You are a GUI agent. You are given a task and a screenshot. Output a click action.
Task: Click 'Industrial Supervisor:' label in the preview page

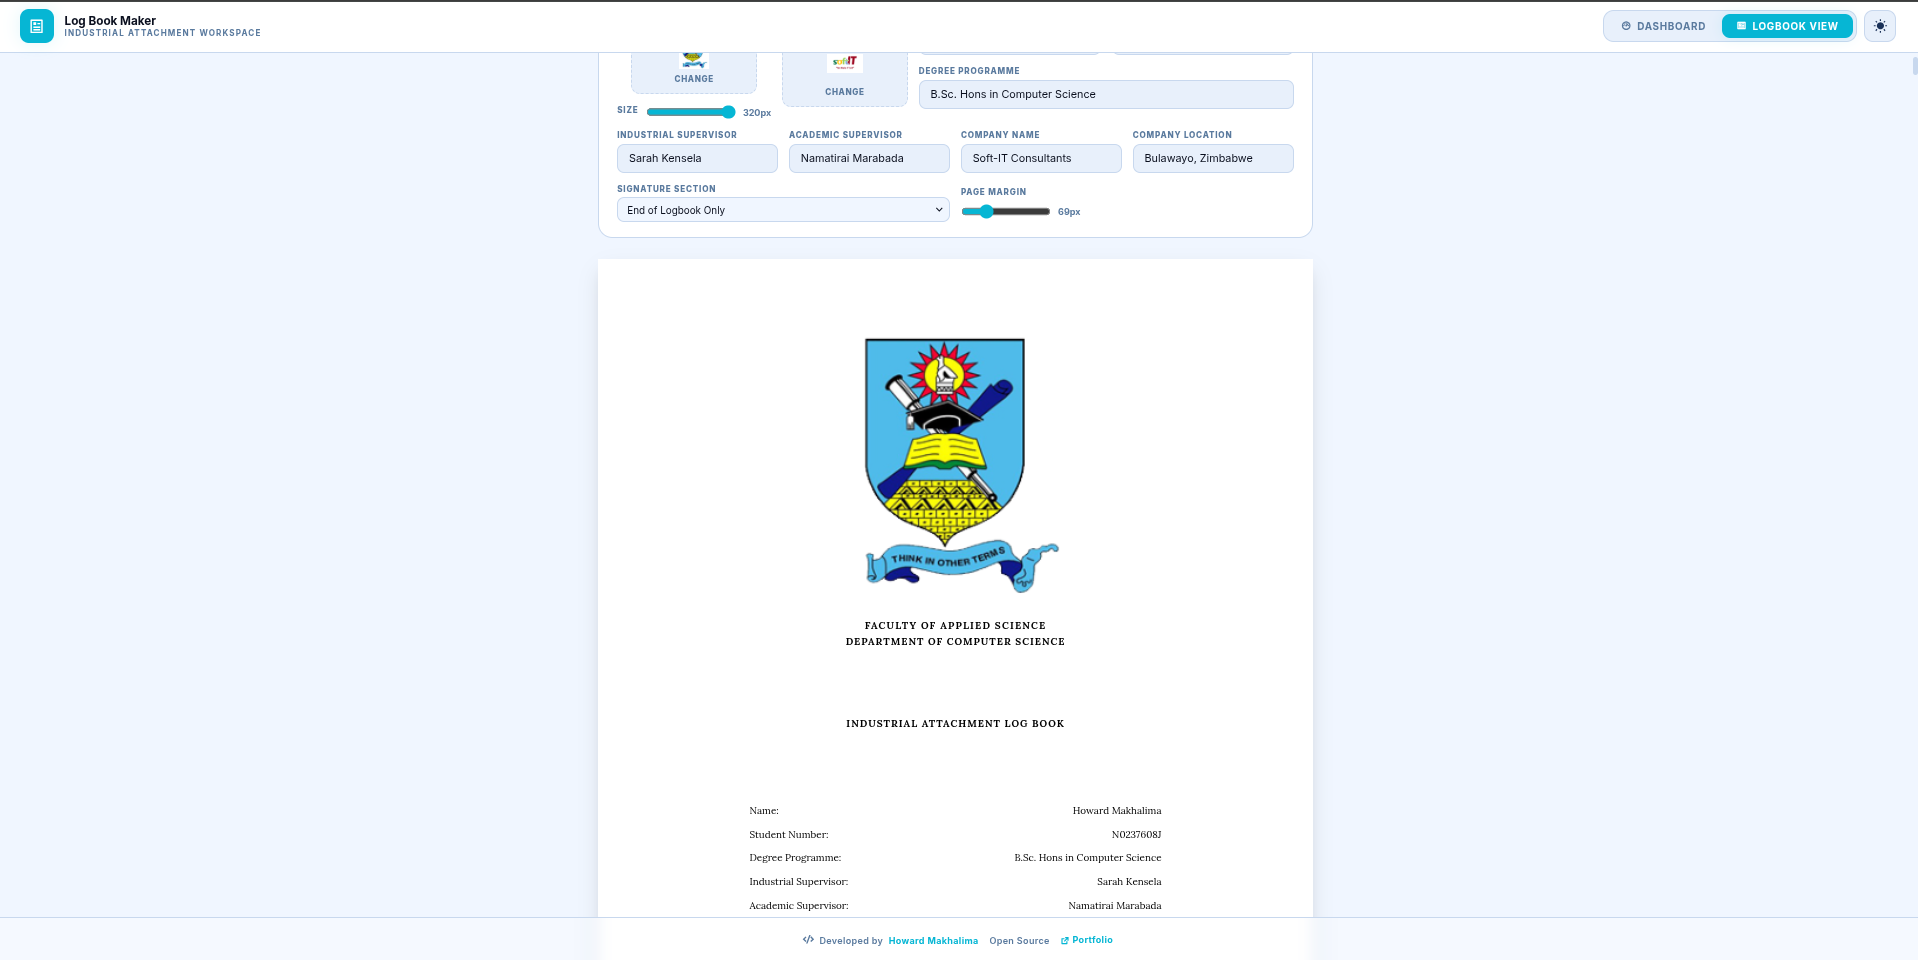798,882
